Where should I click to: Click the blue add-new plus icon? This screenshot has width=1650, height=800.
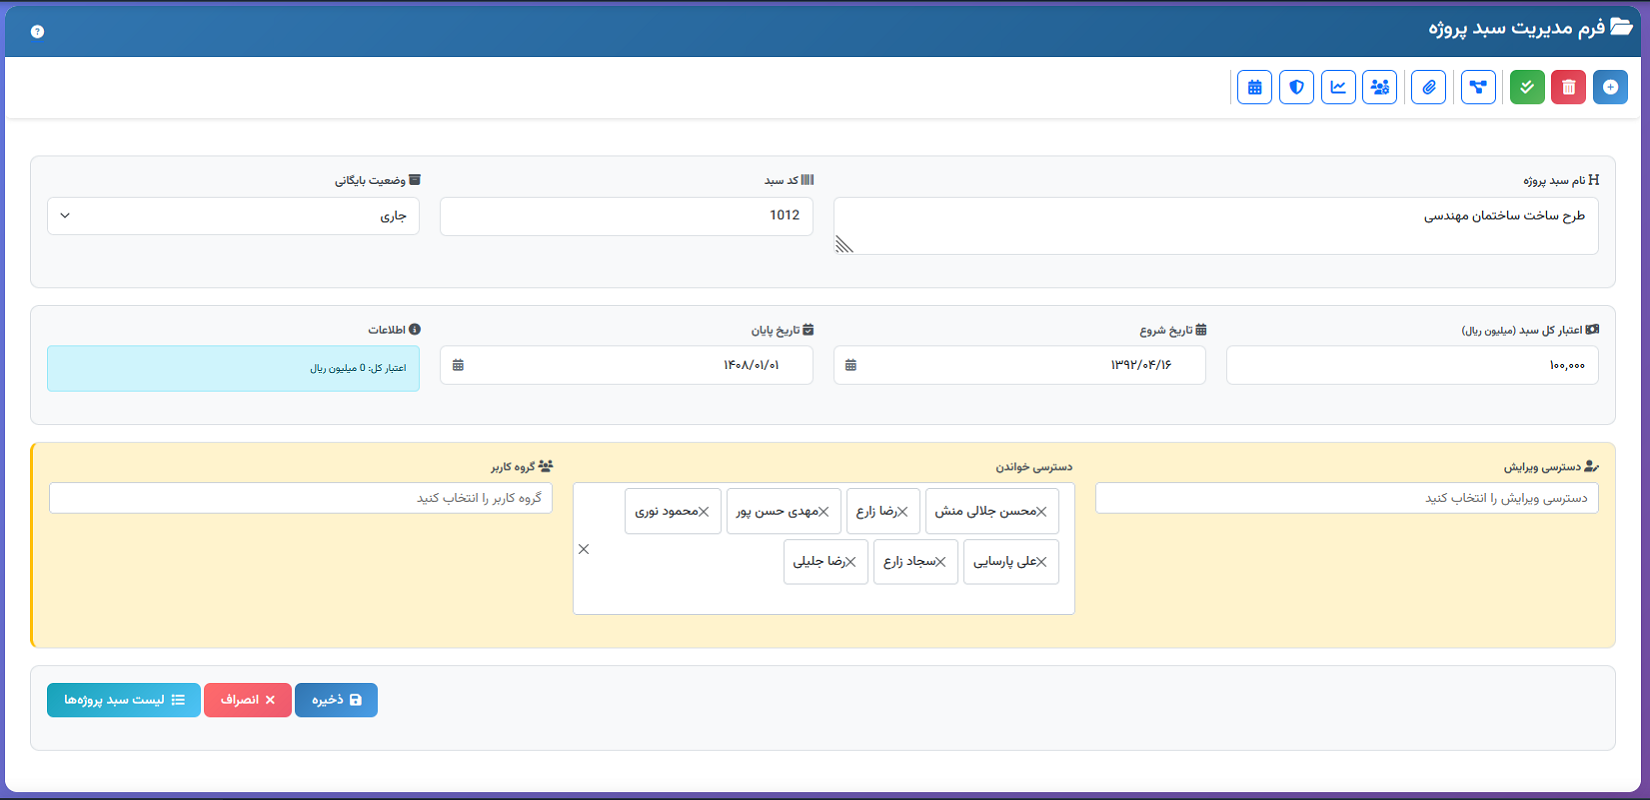1610,87
